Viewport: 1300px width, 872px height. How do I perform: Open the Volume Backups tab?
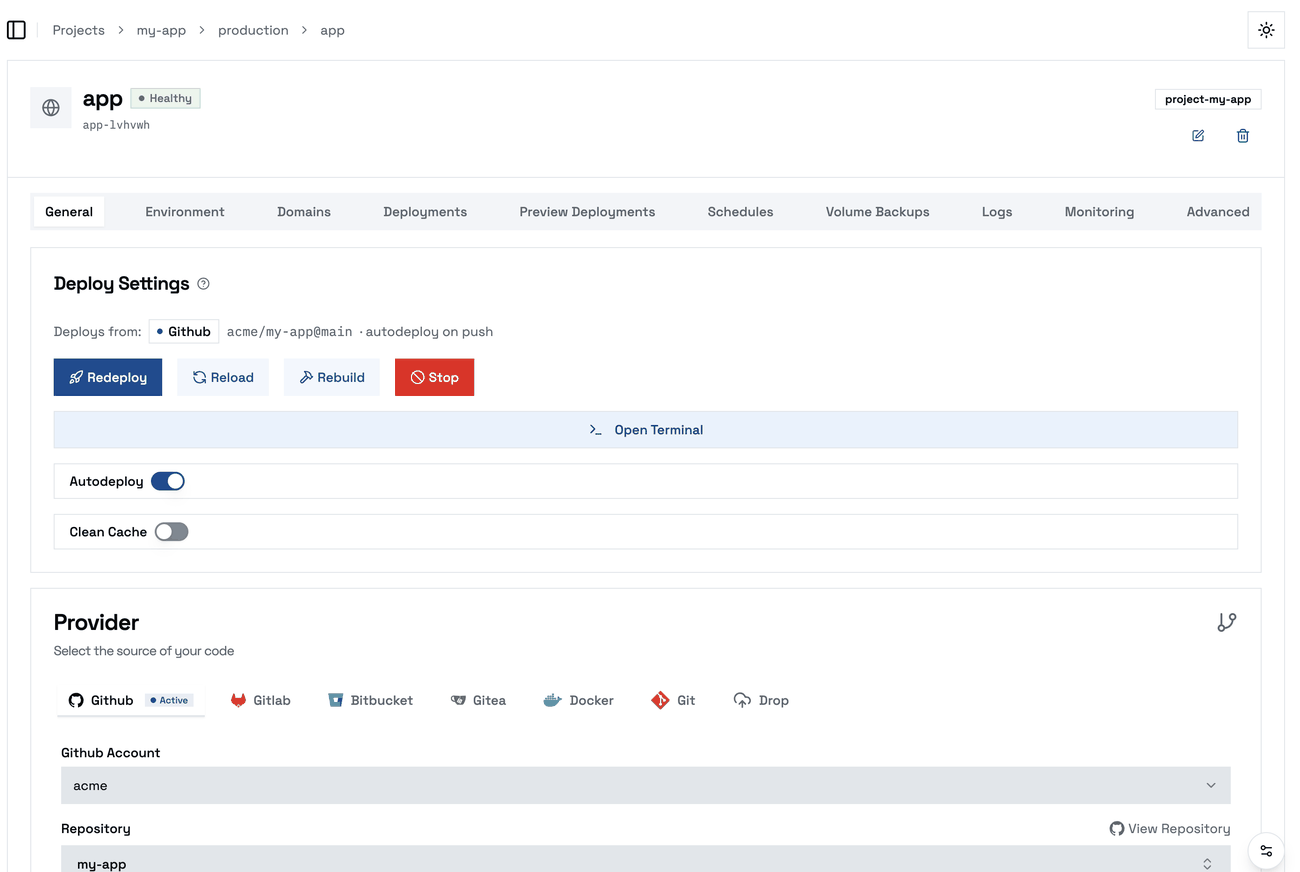[878, 212]
